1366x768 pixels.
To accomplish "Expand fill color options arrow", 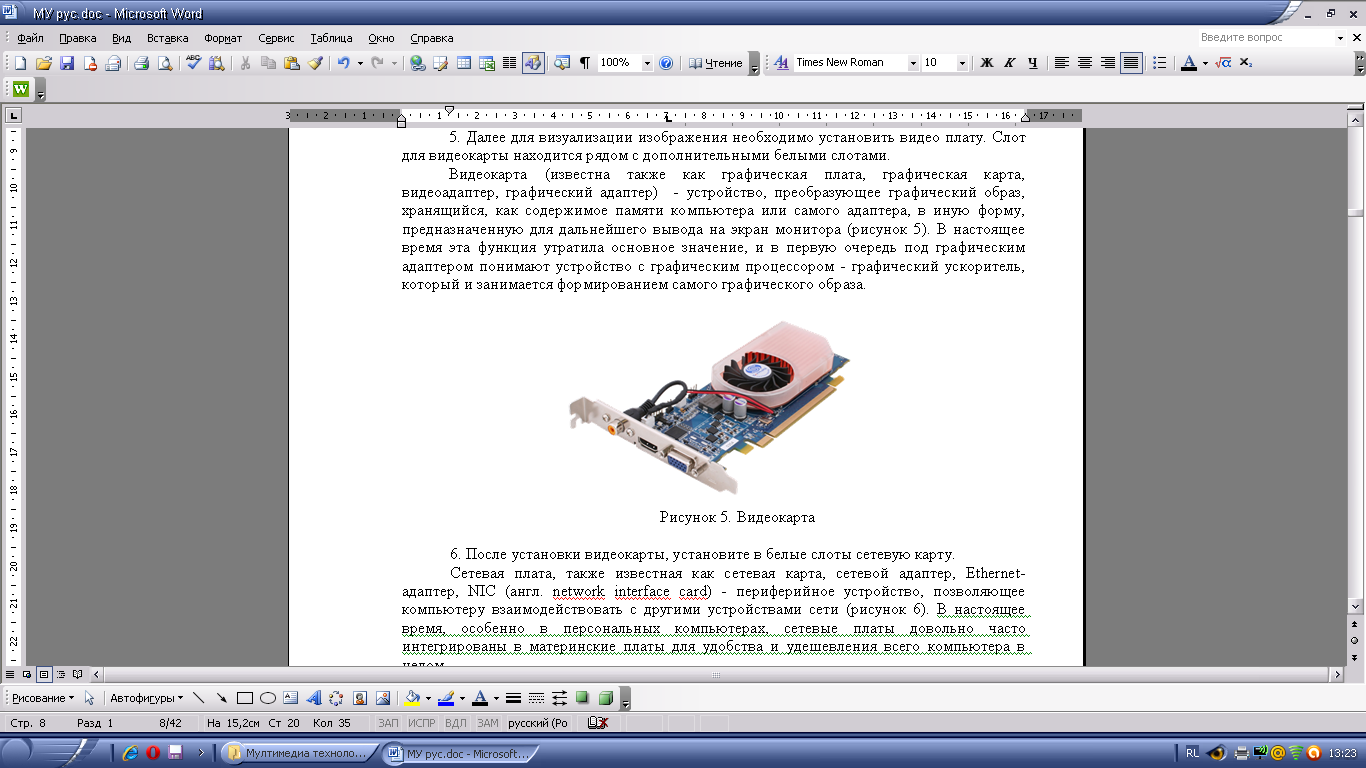I will click(427, 698).
